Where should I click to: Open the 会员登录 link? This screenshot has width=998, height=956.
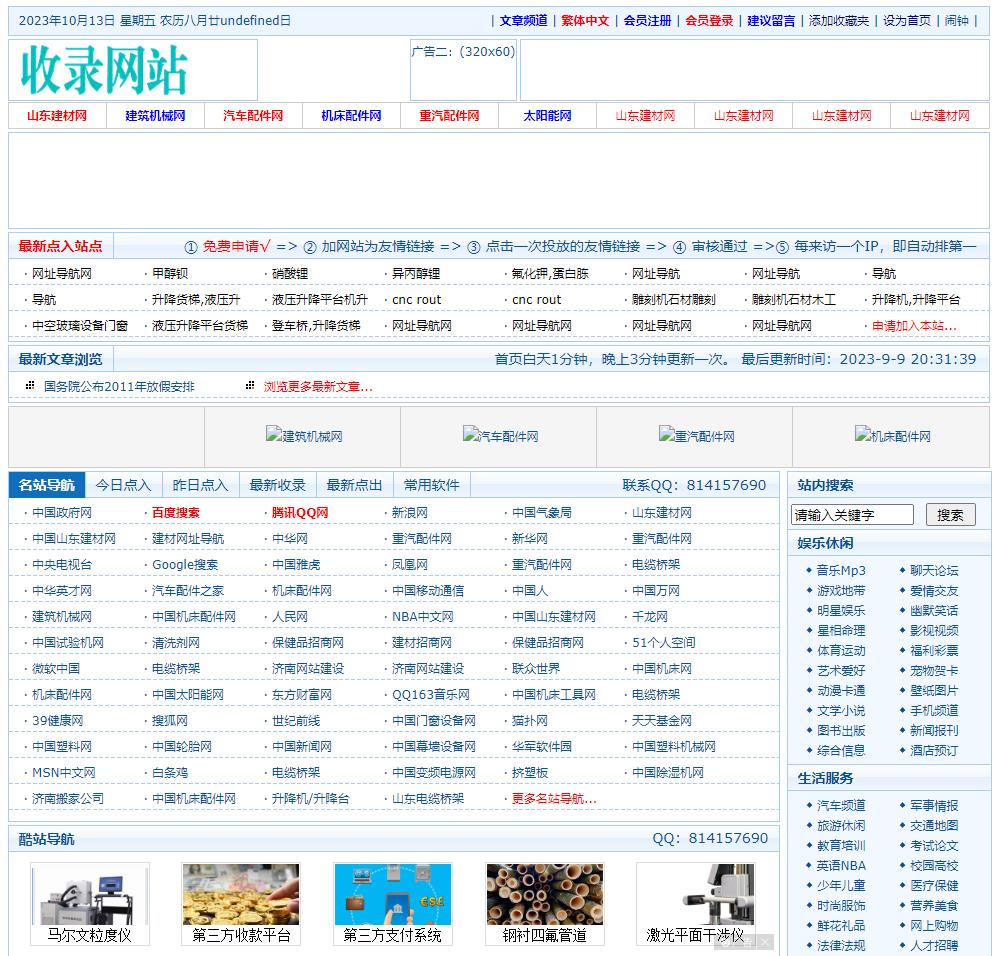click(709, 21)
